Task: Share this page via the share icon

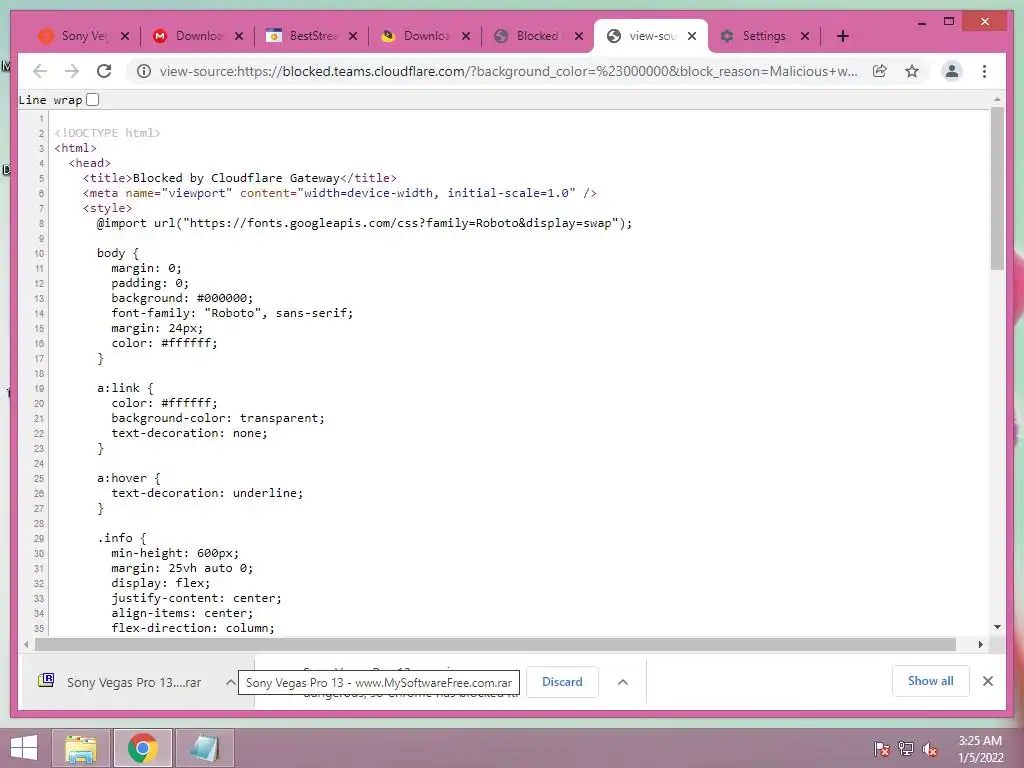Action: [x=880, y=71]
